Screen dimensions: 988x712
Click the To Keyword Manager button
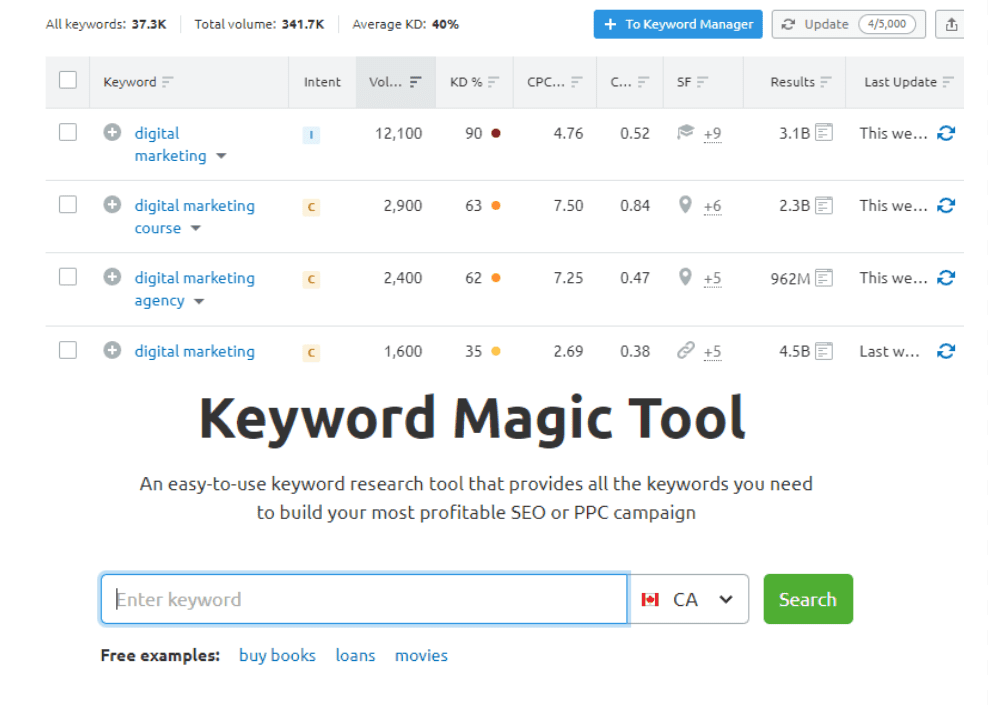coord(678,25)
